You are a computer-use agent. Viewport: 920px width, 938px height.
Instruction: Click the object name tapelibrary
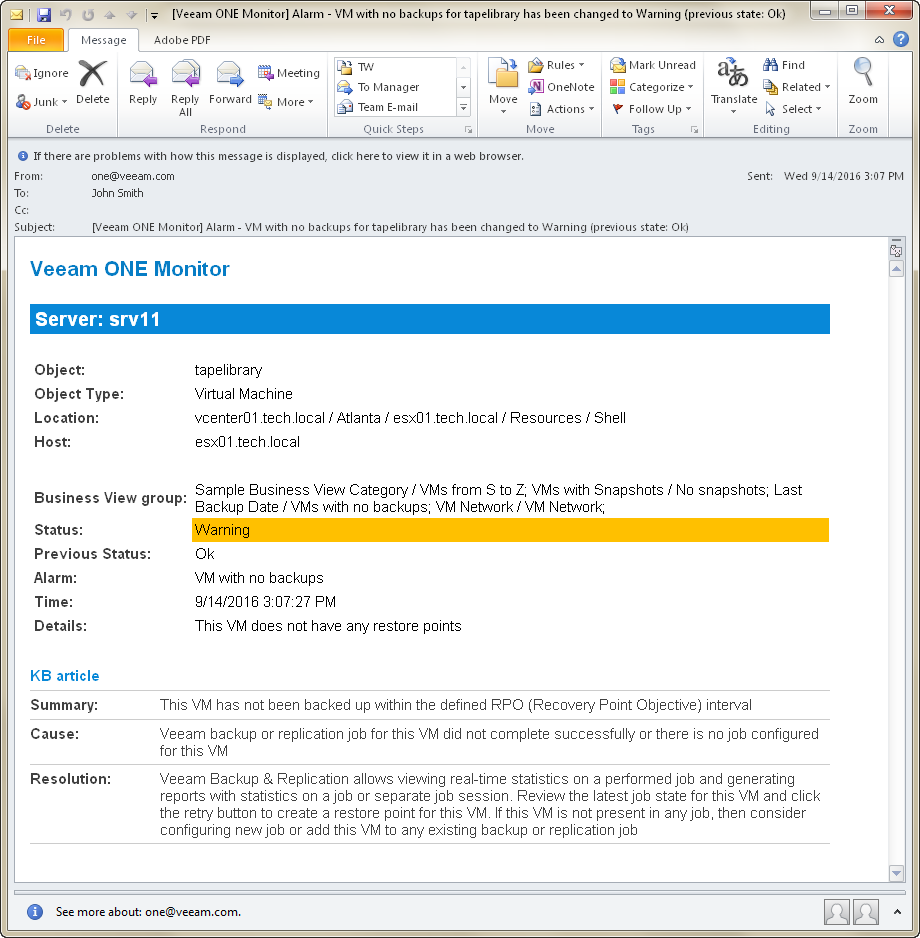point(229,370)
